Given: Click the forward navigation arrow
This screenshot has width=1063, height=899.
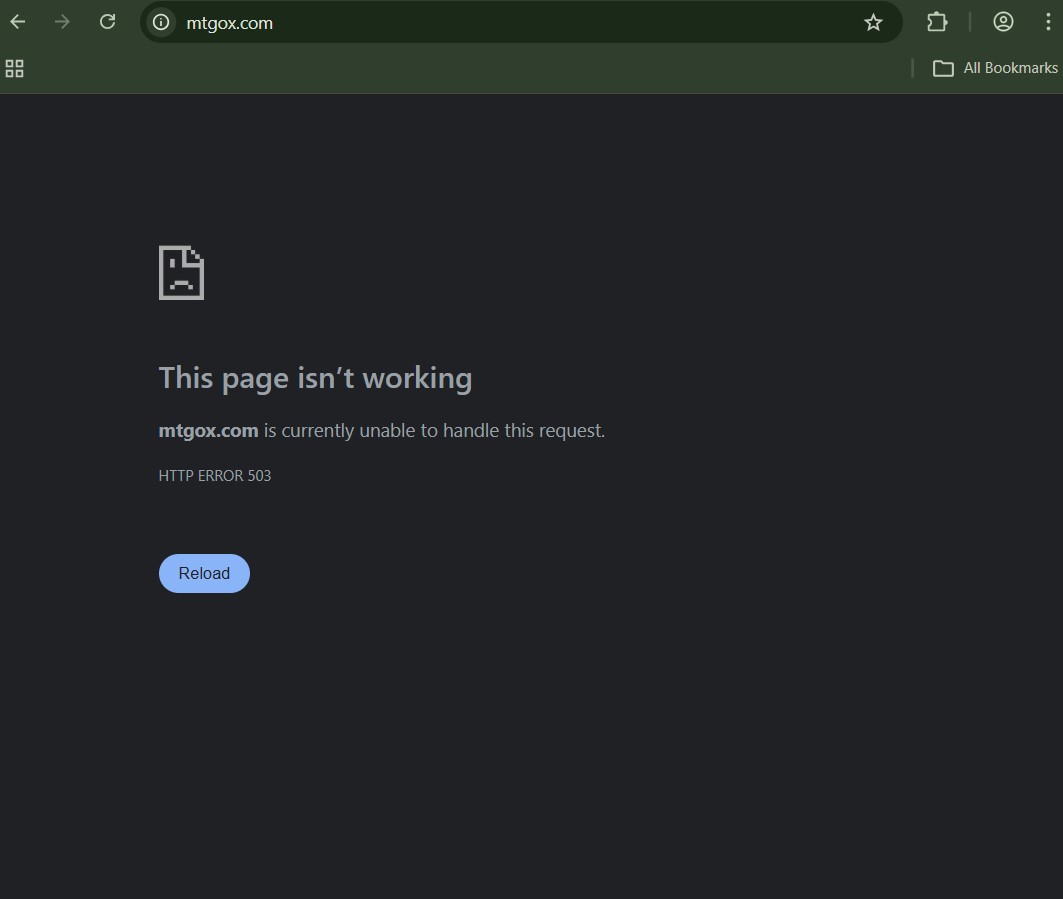Looking at the screenshot, I should 63,22.
